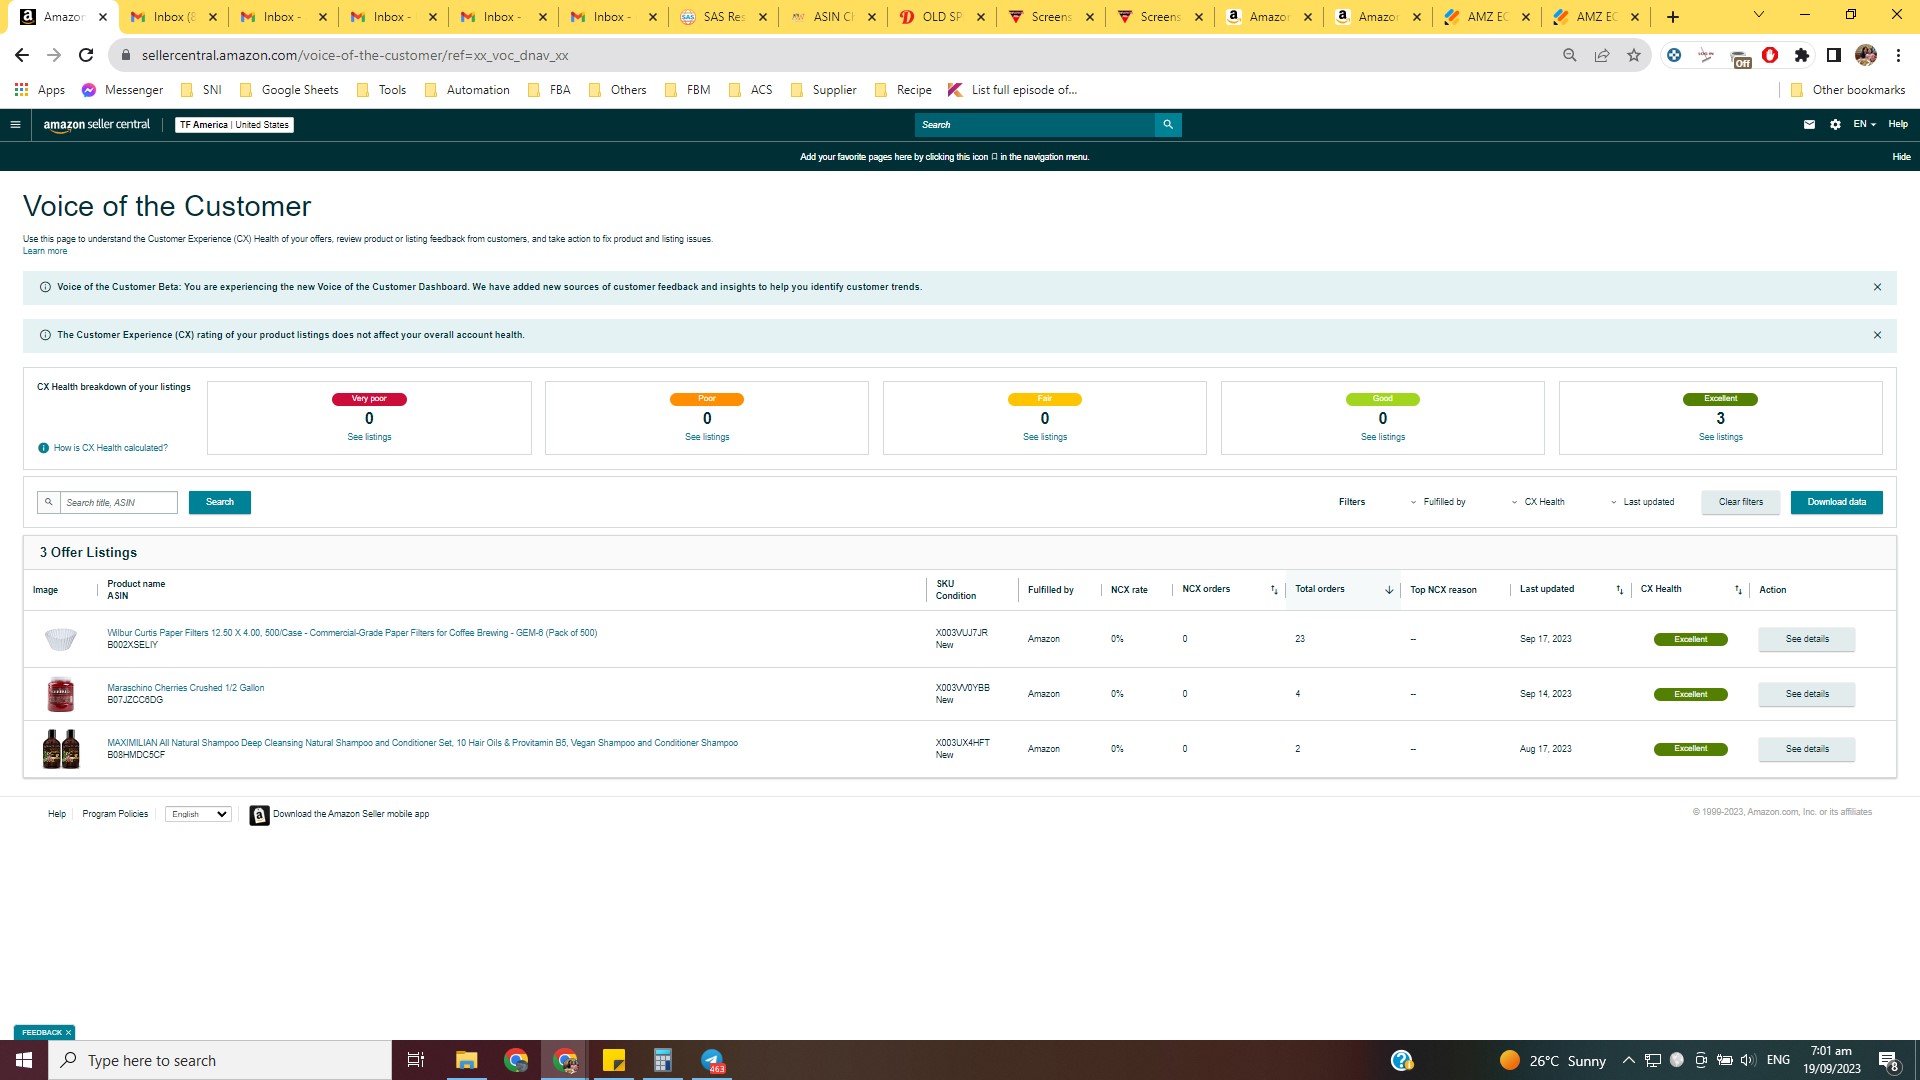Hide the favorite pages bar with Hide

coord(1901,157)
